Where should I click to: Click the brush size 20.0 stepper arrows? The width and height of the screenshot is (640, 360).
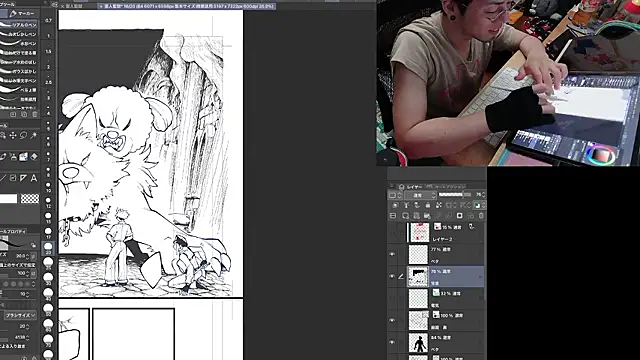(27, 256)
